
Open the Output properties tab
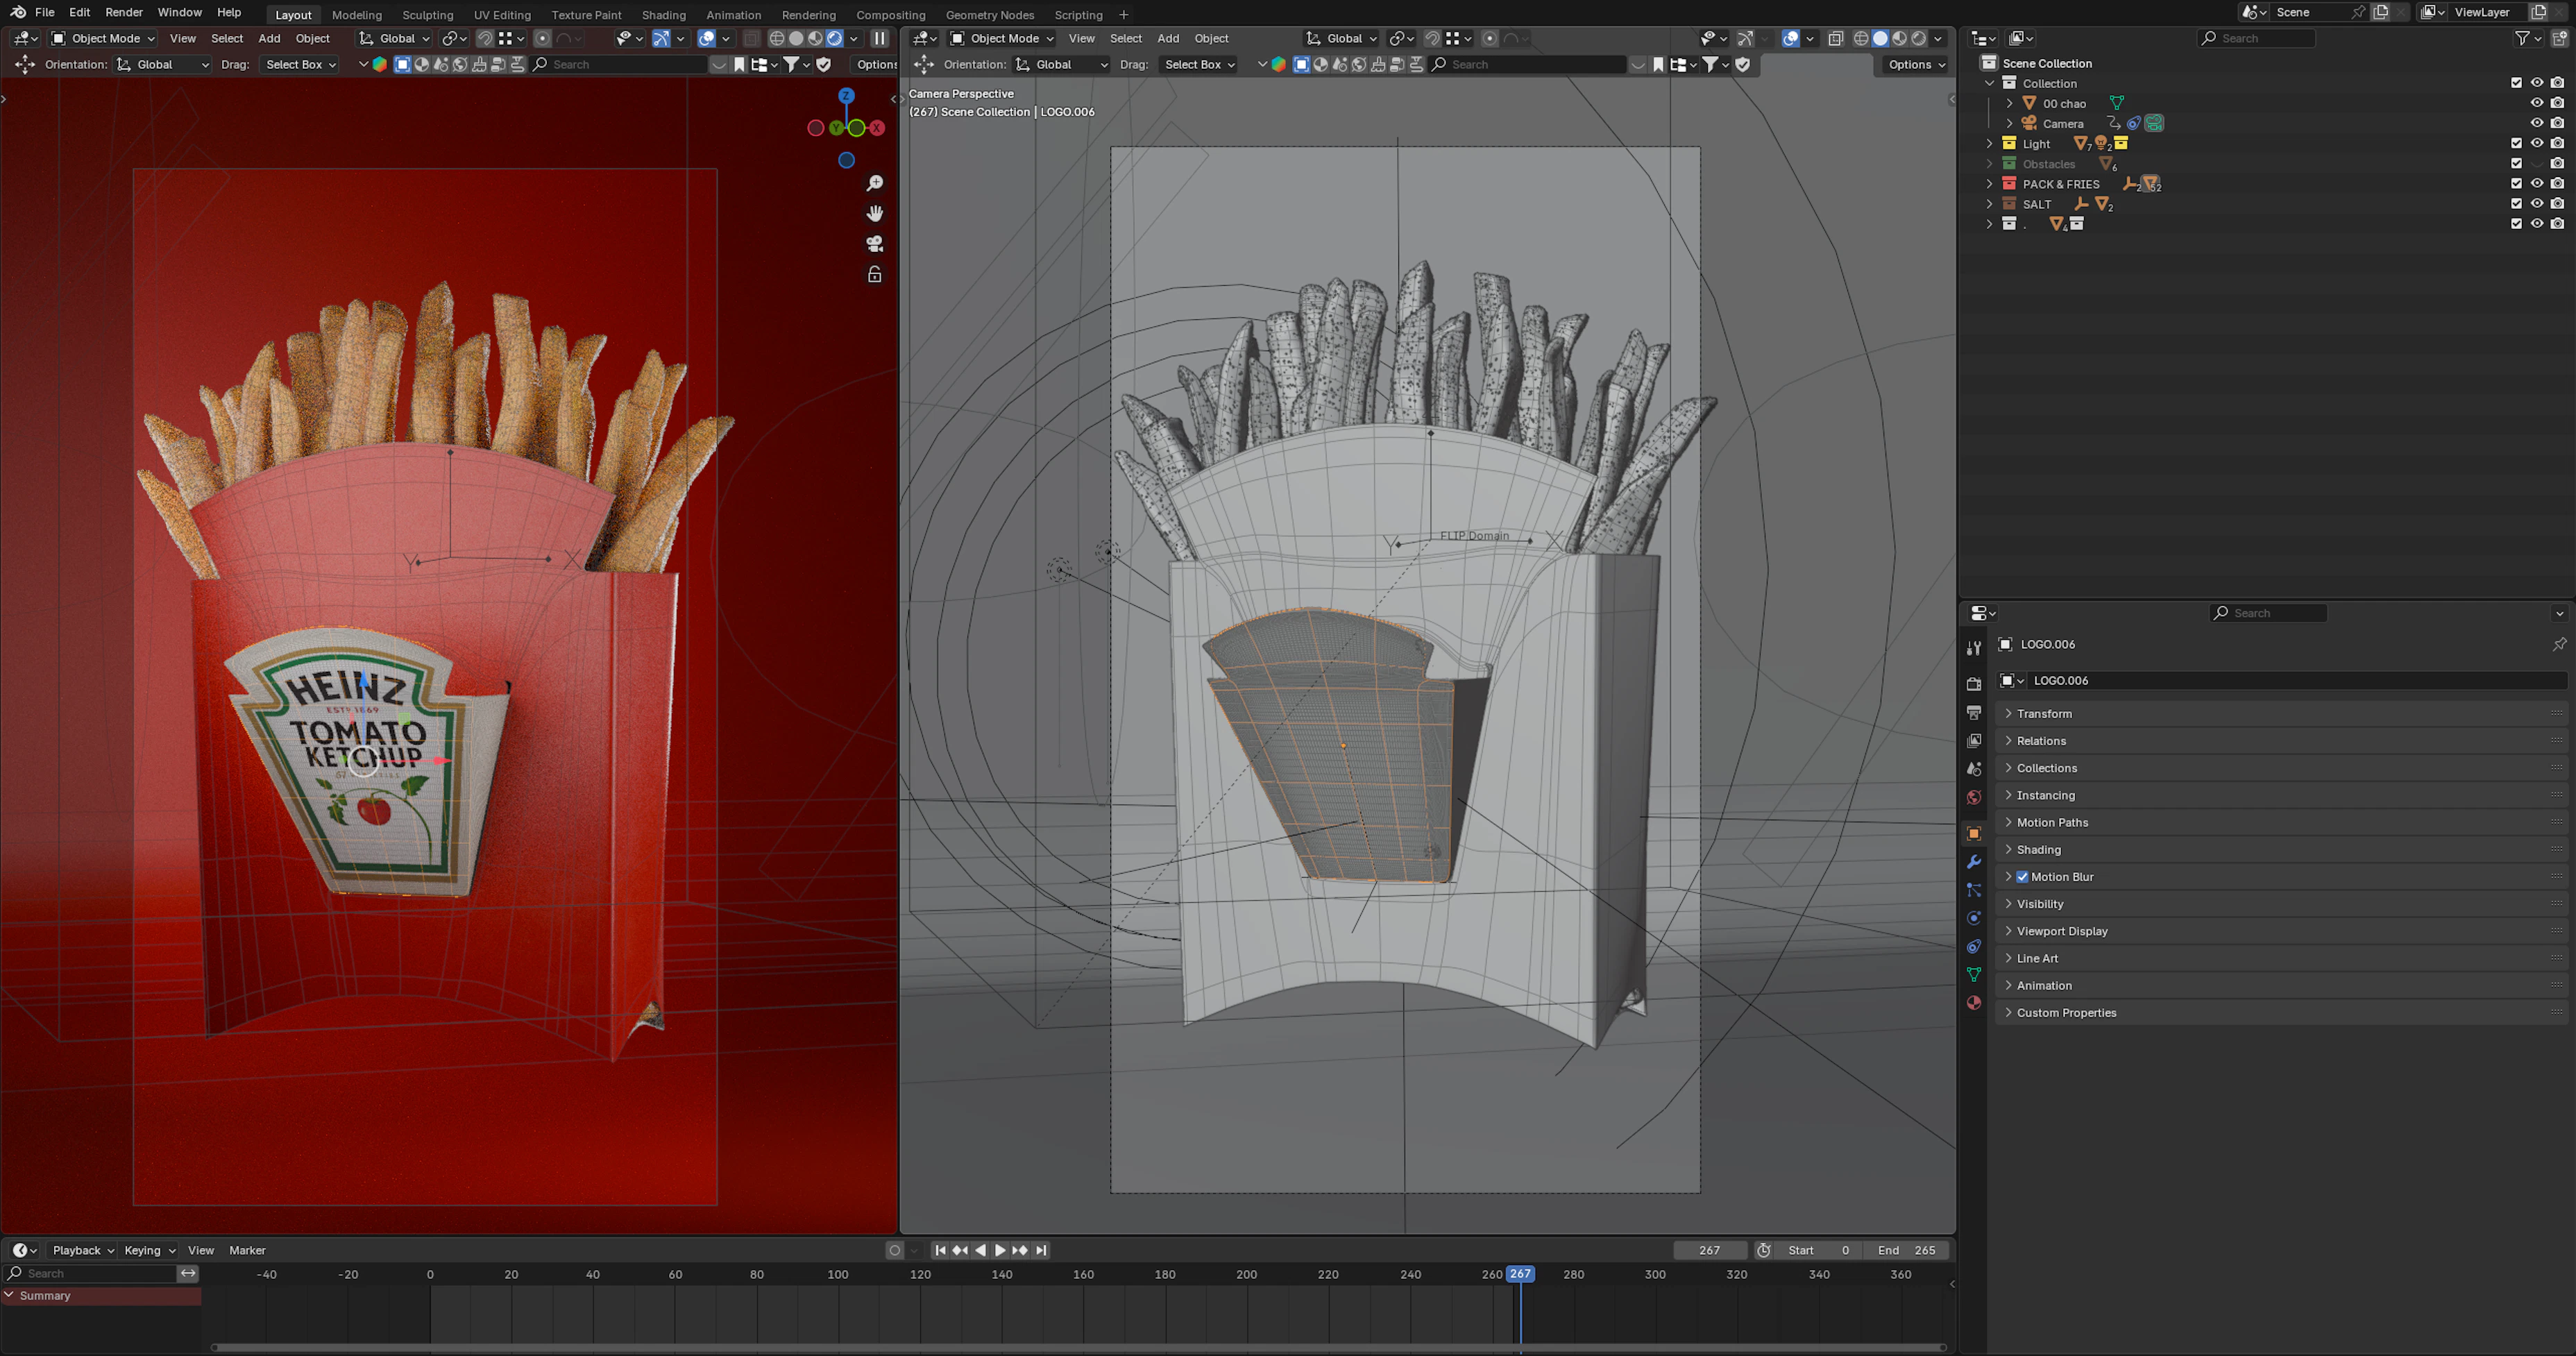pos(1973,712)
